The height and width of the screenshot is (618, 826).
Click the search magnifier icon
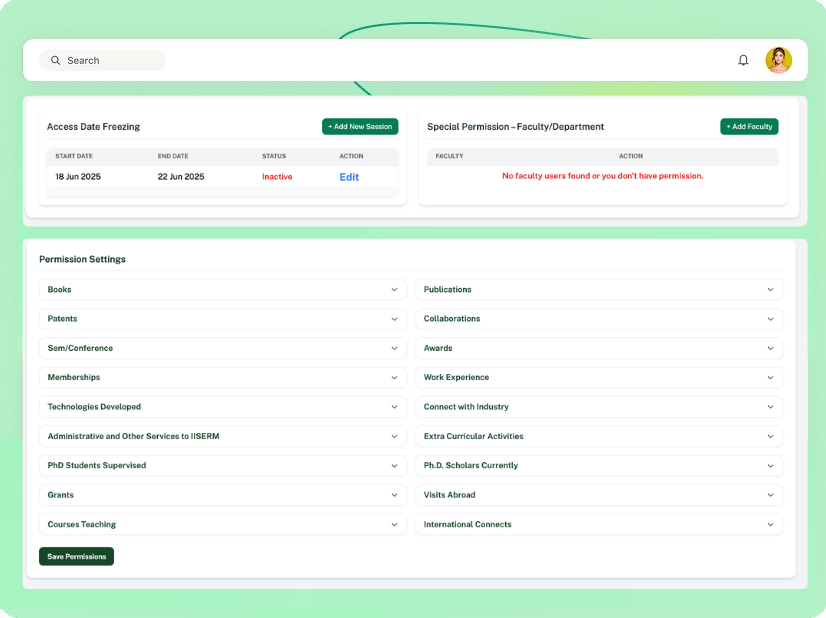56,60
